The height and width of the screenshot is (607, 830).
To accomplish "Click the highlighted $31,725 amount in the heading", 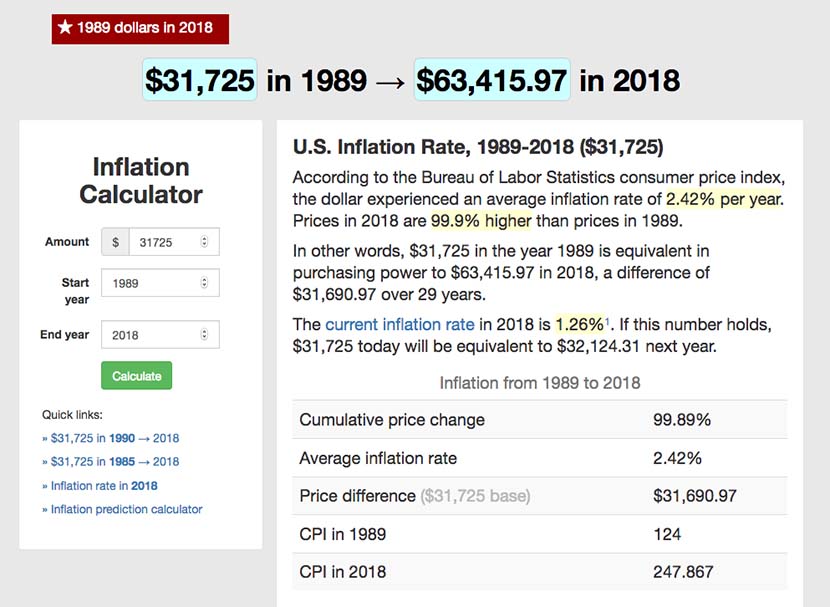I will pyautogui.click(x=200, y=80).
